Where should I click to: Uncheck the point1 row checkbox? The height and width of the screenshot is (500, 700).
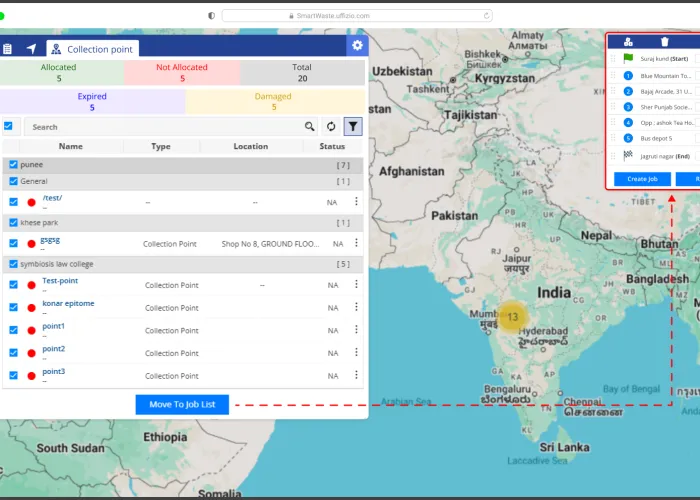[x=13, y=330]
